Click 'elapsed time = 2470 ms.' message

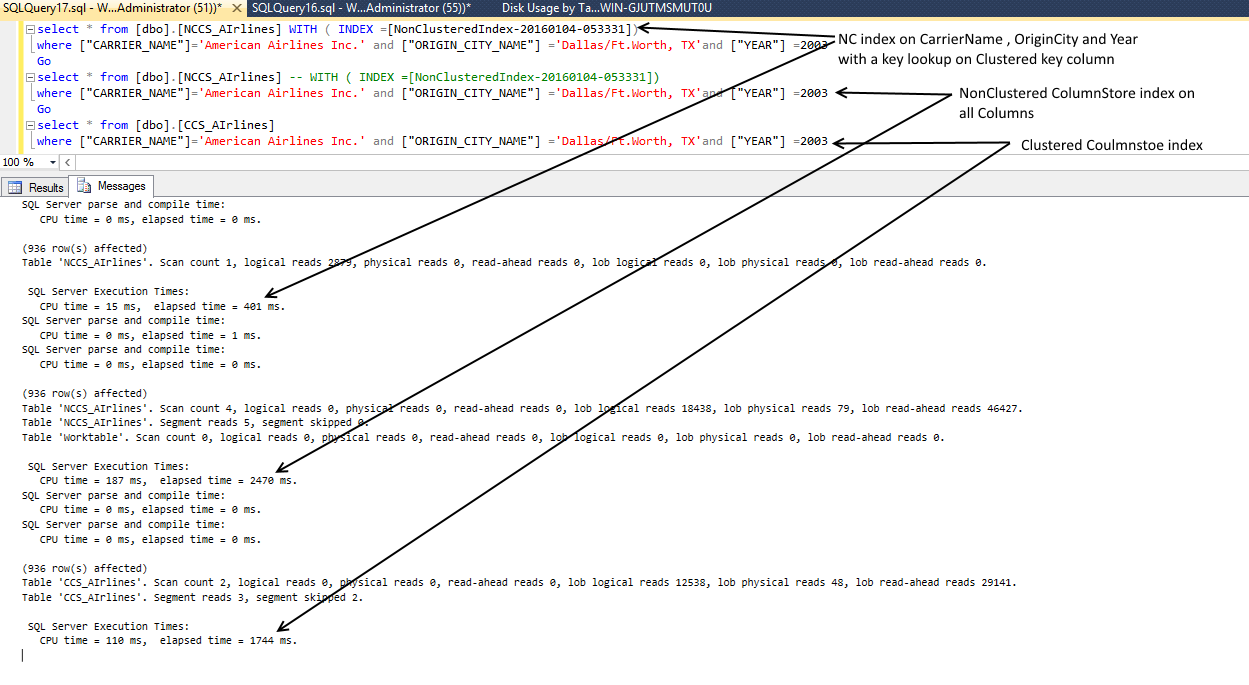(x=228, y=481)
